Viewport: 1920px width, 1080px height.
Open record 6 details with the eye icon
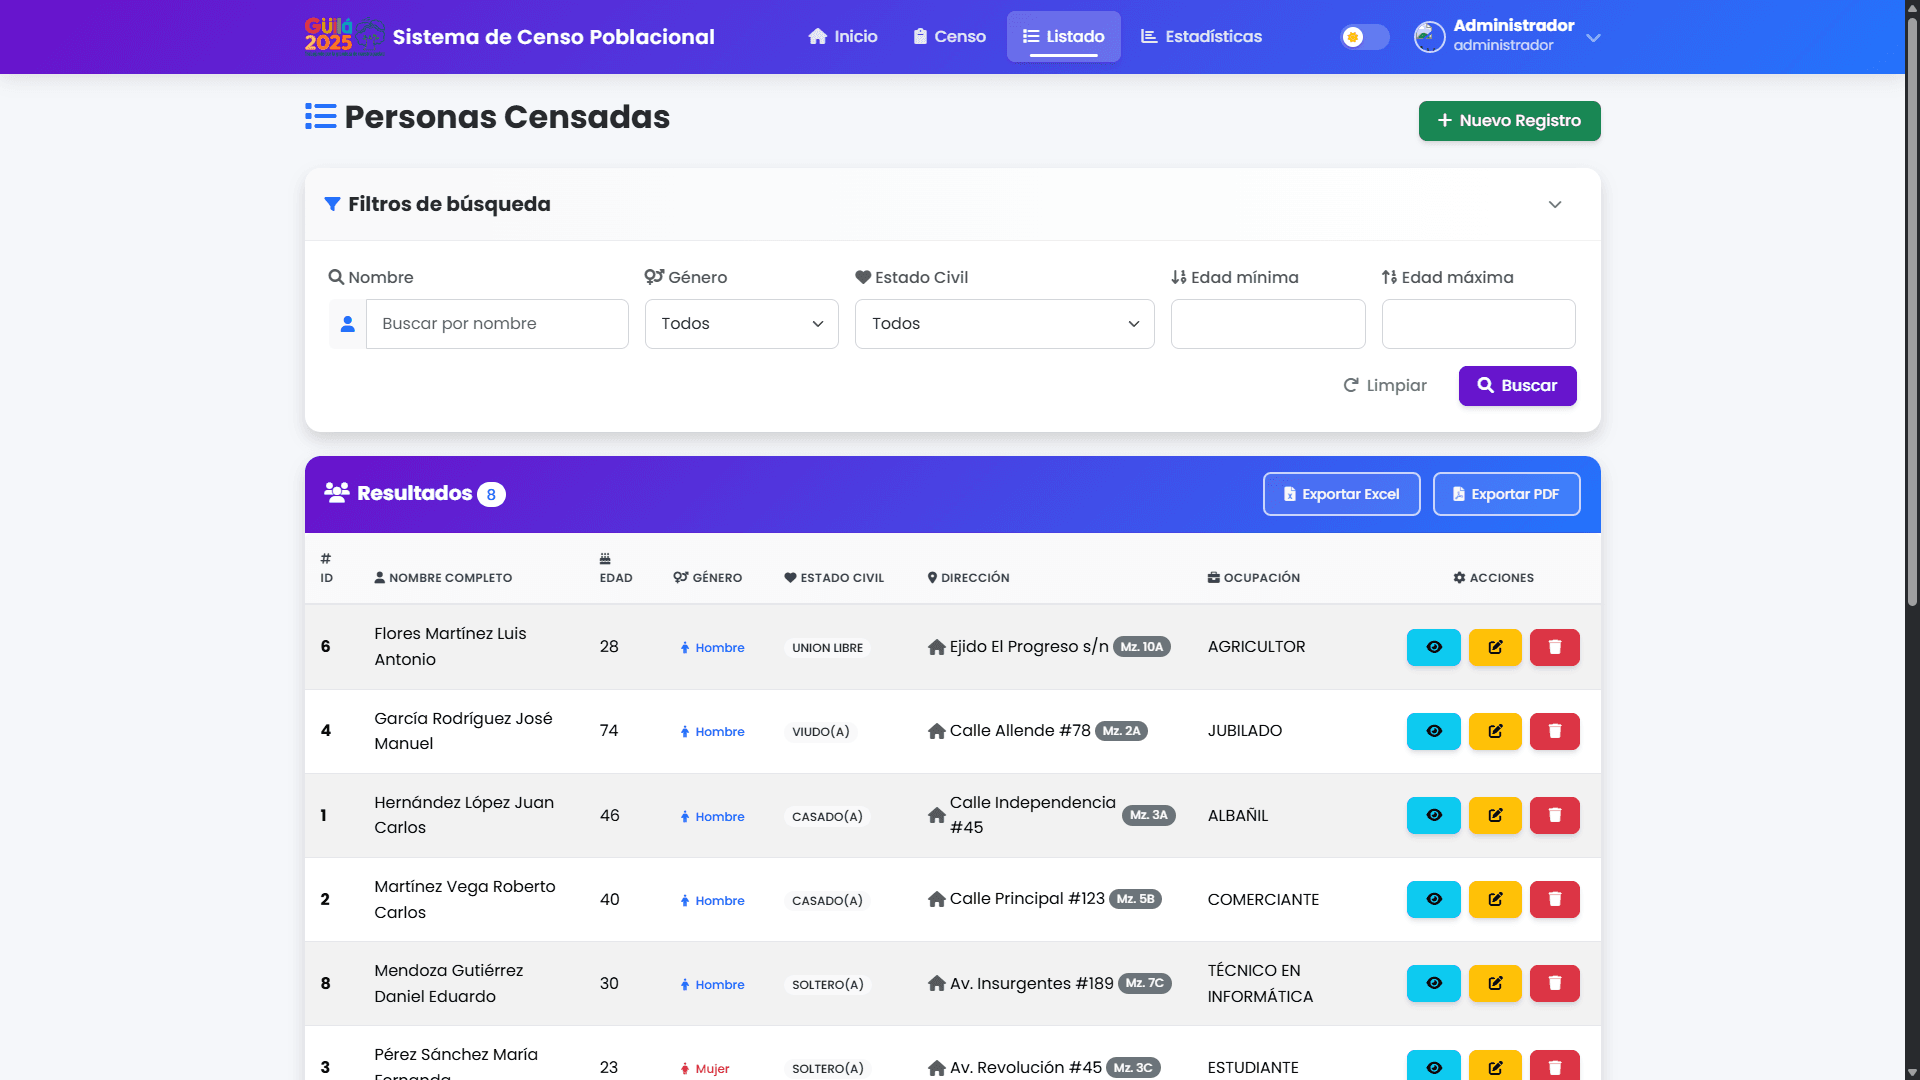click(1432, 647)
